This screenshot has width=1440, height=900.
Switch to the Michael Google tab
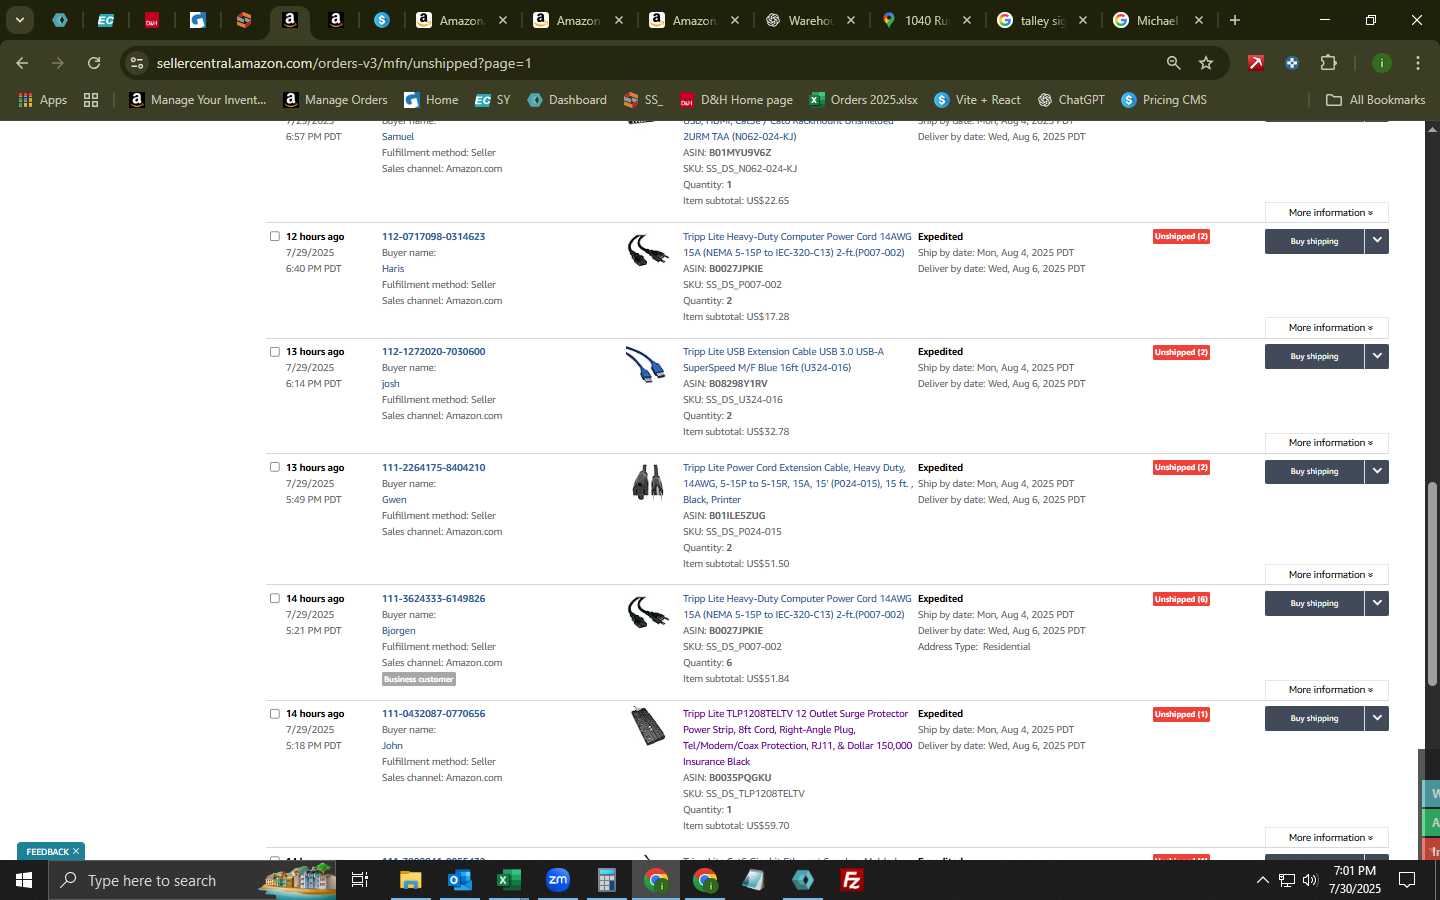pos(1156,20)
